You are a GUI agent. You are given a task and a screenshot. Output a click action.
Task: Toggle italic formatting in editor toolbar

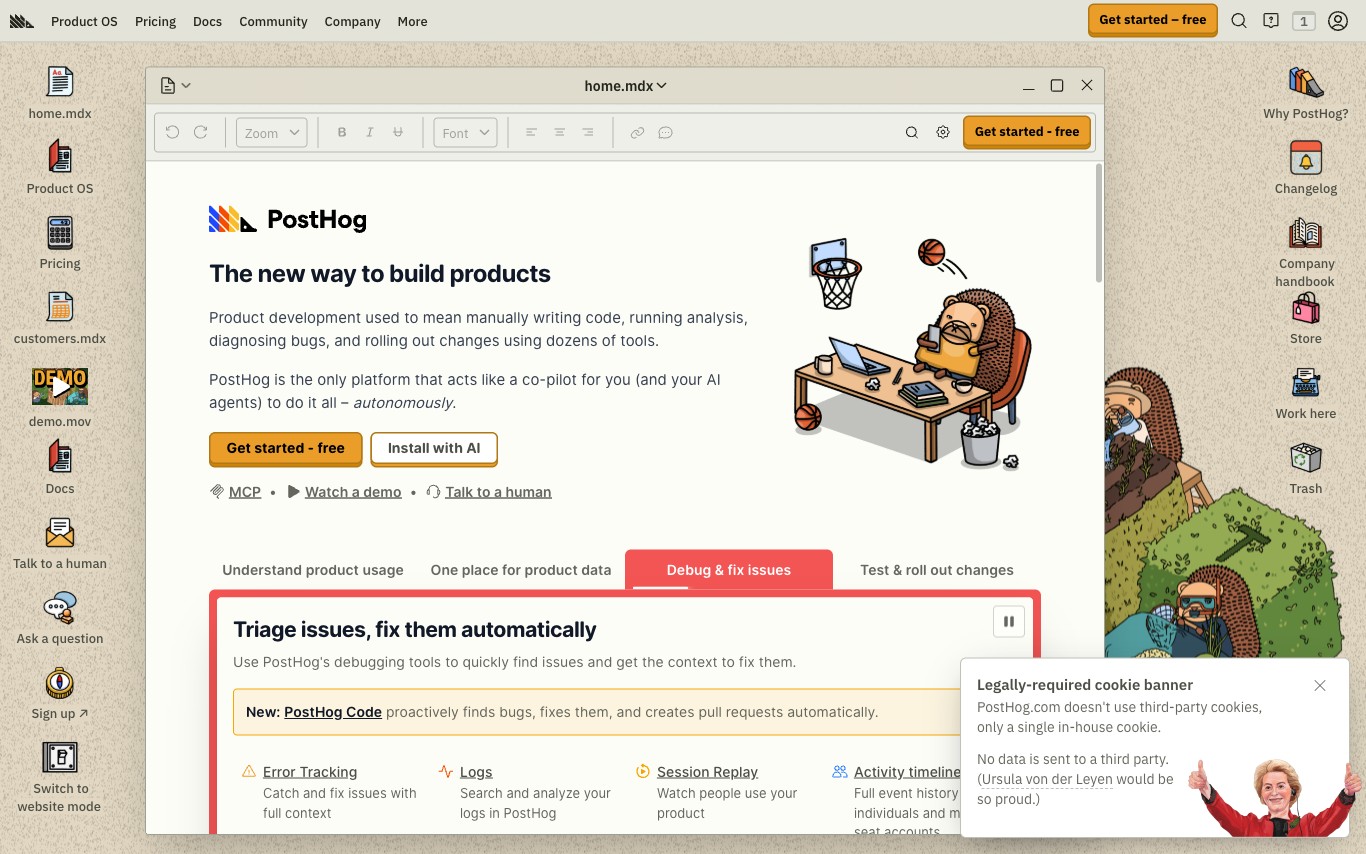pos(370,132)
